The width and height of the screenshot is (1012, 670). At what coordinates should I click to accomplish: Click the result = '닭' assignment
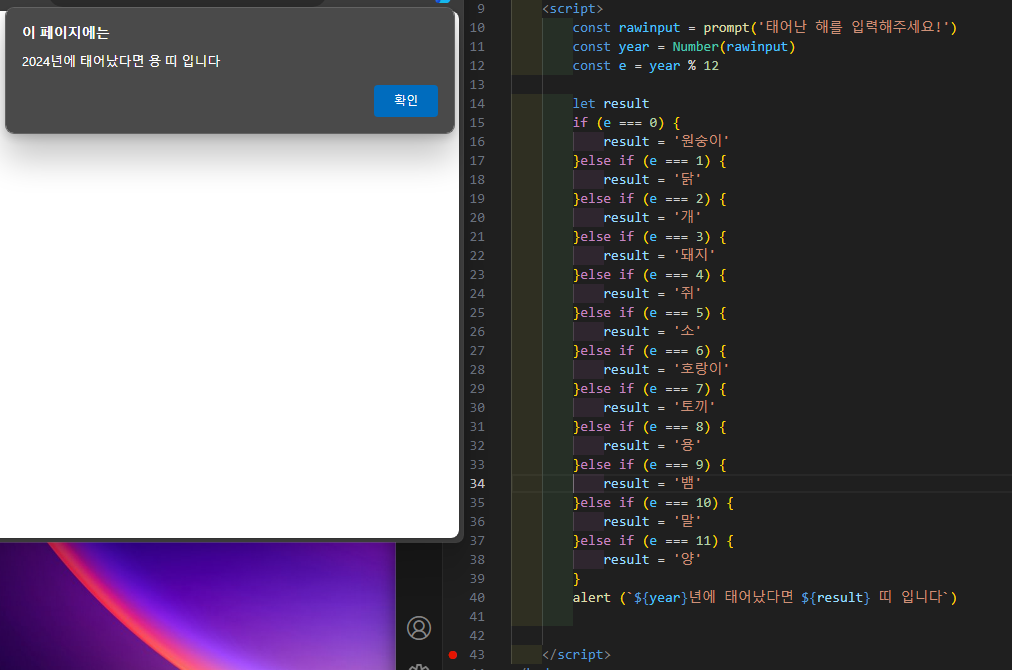[x=652, y=179]
